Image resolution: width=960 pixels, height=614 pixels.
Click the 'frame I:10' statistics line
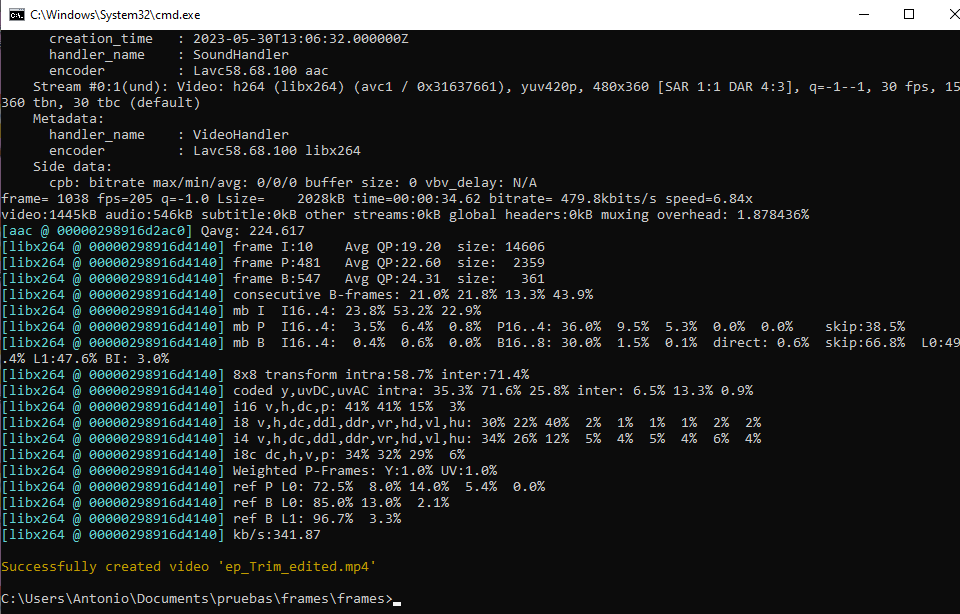273,247
